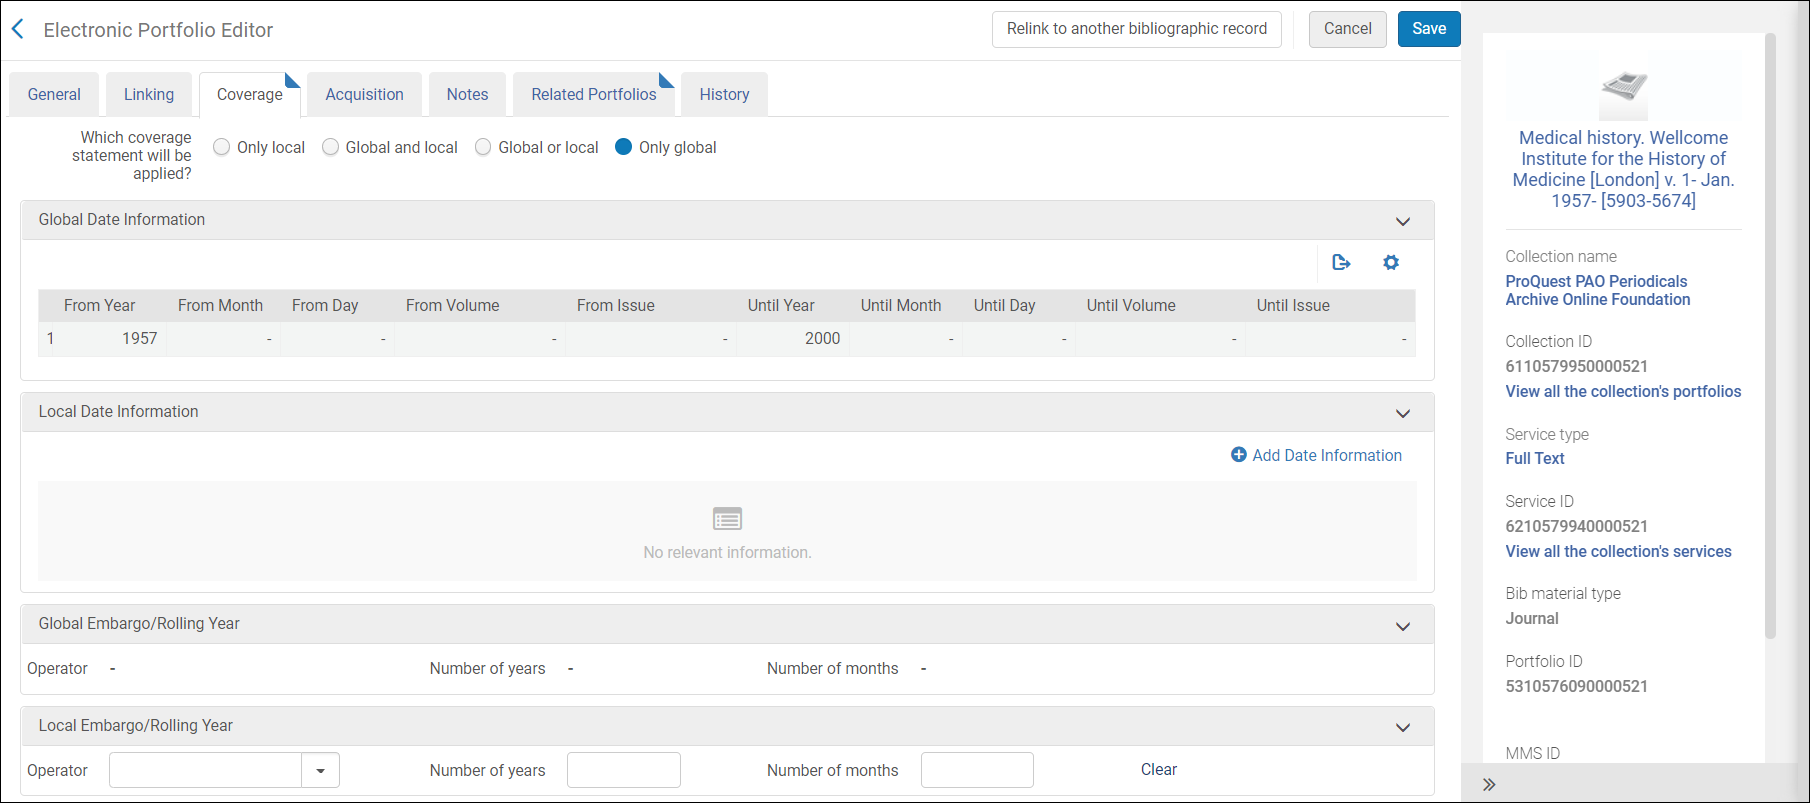This screenshot has width=1810, height=803.
Task: Open the Coverage tab
Action: [250, 94]
